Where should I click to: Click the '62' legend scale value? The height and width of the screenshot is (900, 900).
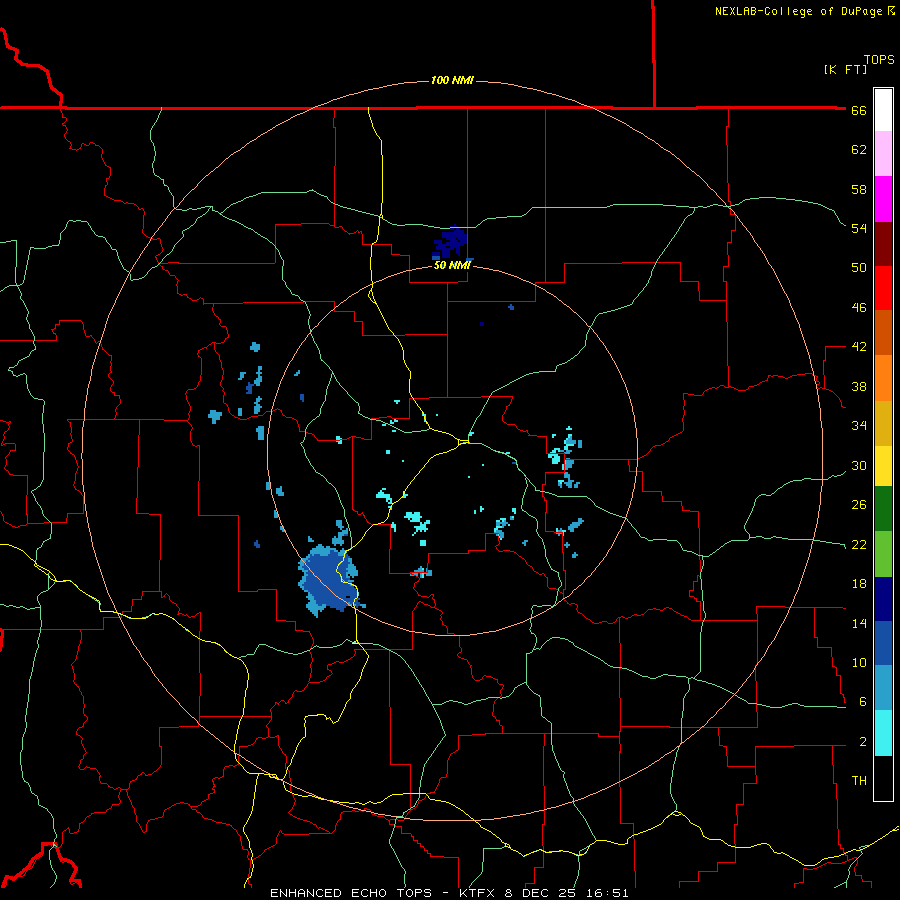859,150
